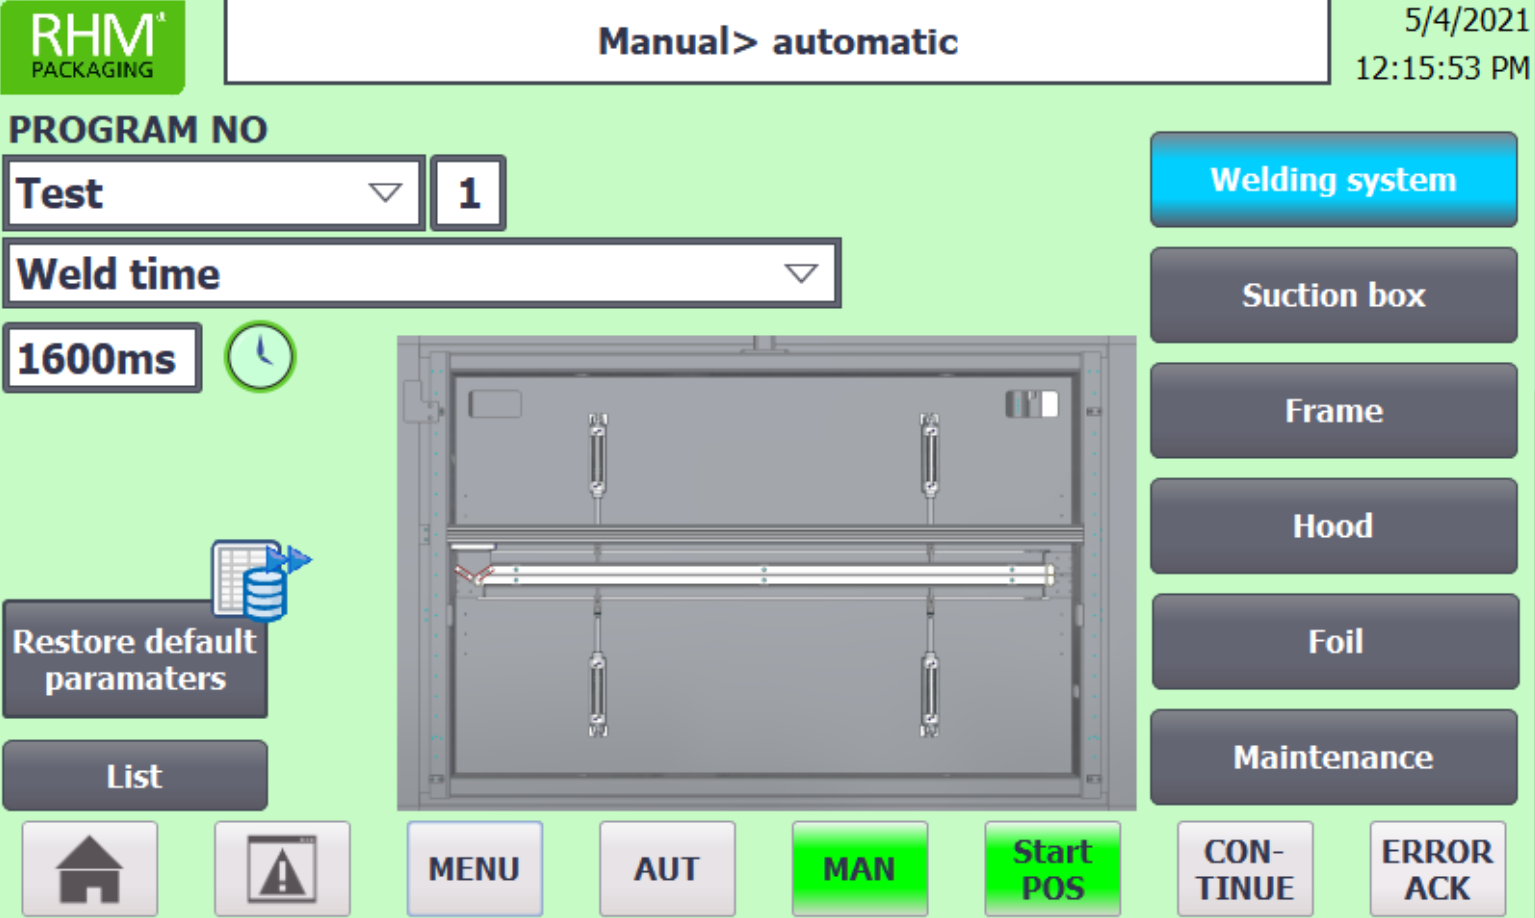Acknowledge errors with ERROR ACK
Image resolution: width=1535 pixels, height=918 pixels.
click(x=1437, y=868)
